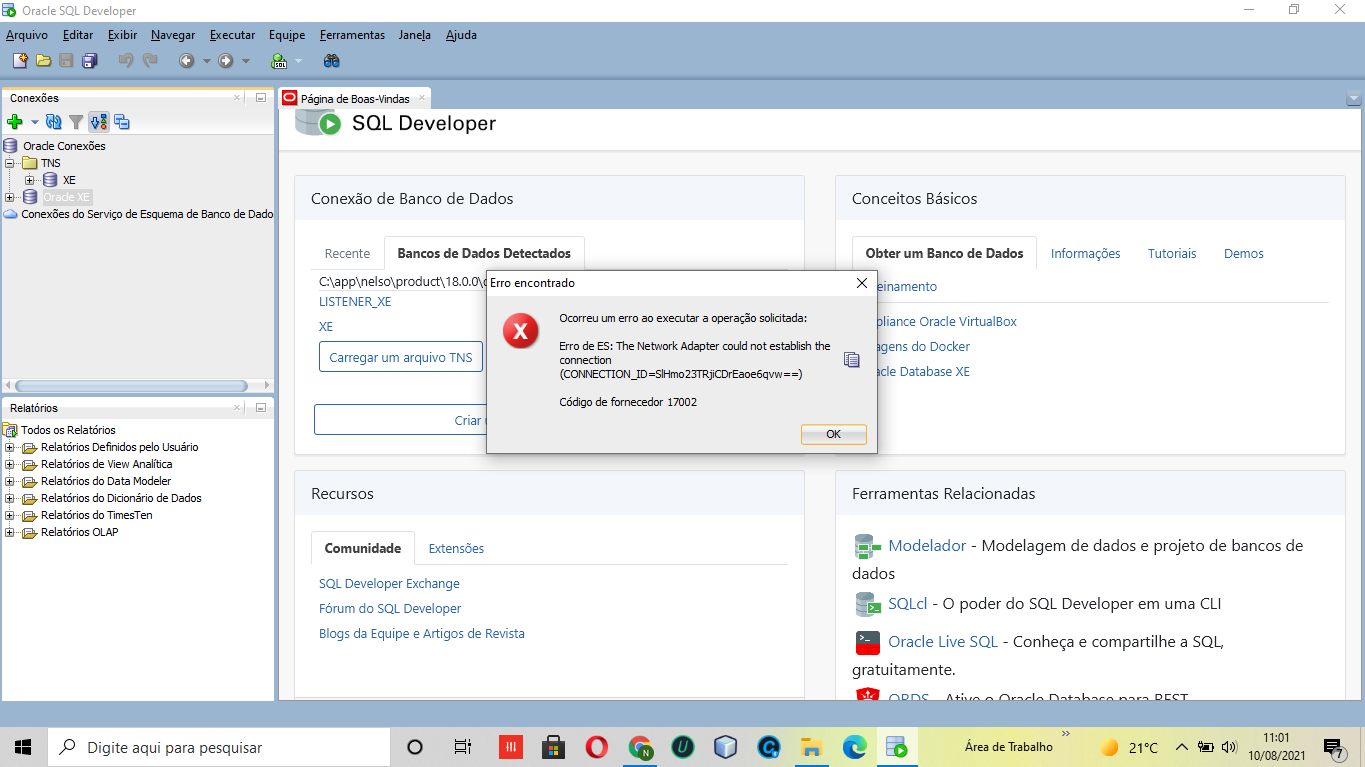Expand Relatórios OLAP tree node
This screenshot has width=1365, height=767.
click(x=10, y=532)
